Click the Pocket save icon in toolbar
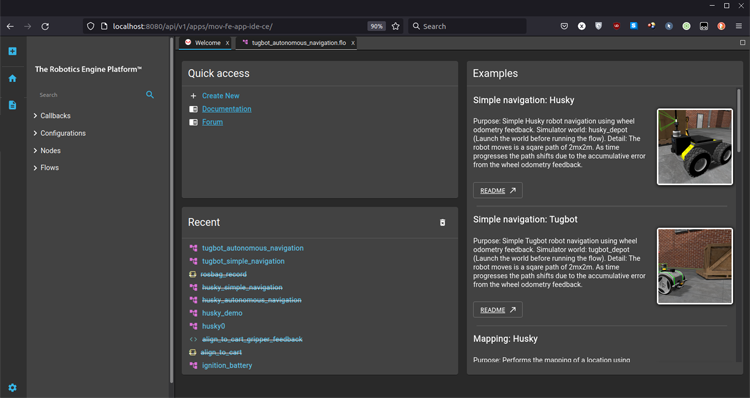Viewport: 750px width, 398px height. pyautogui.click(x=564, y=26)
